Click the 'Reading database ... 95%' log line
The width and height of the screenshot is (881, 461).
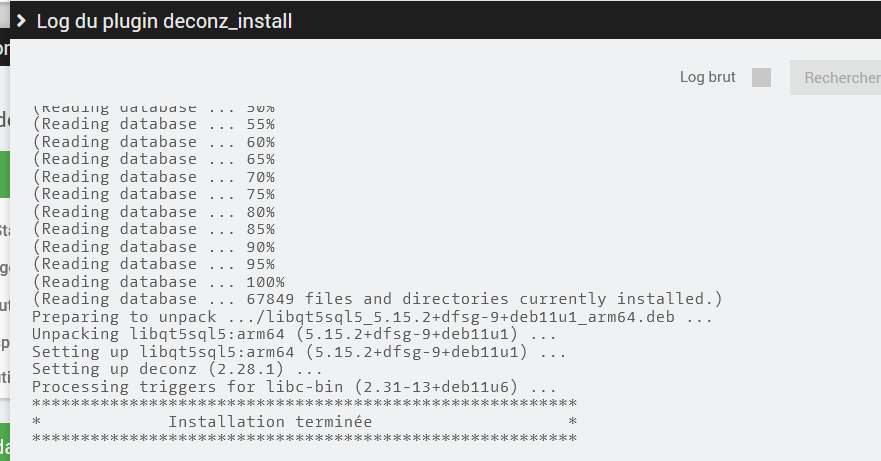pos(153,265)
